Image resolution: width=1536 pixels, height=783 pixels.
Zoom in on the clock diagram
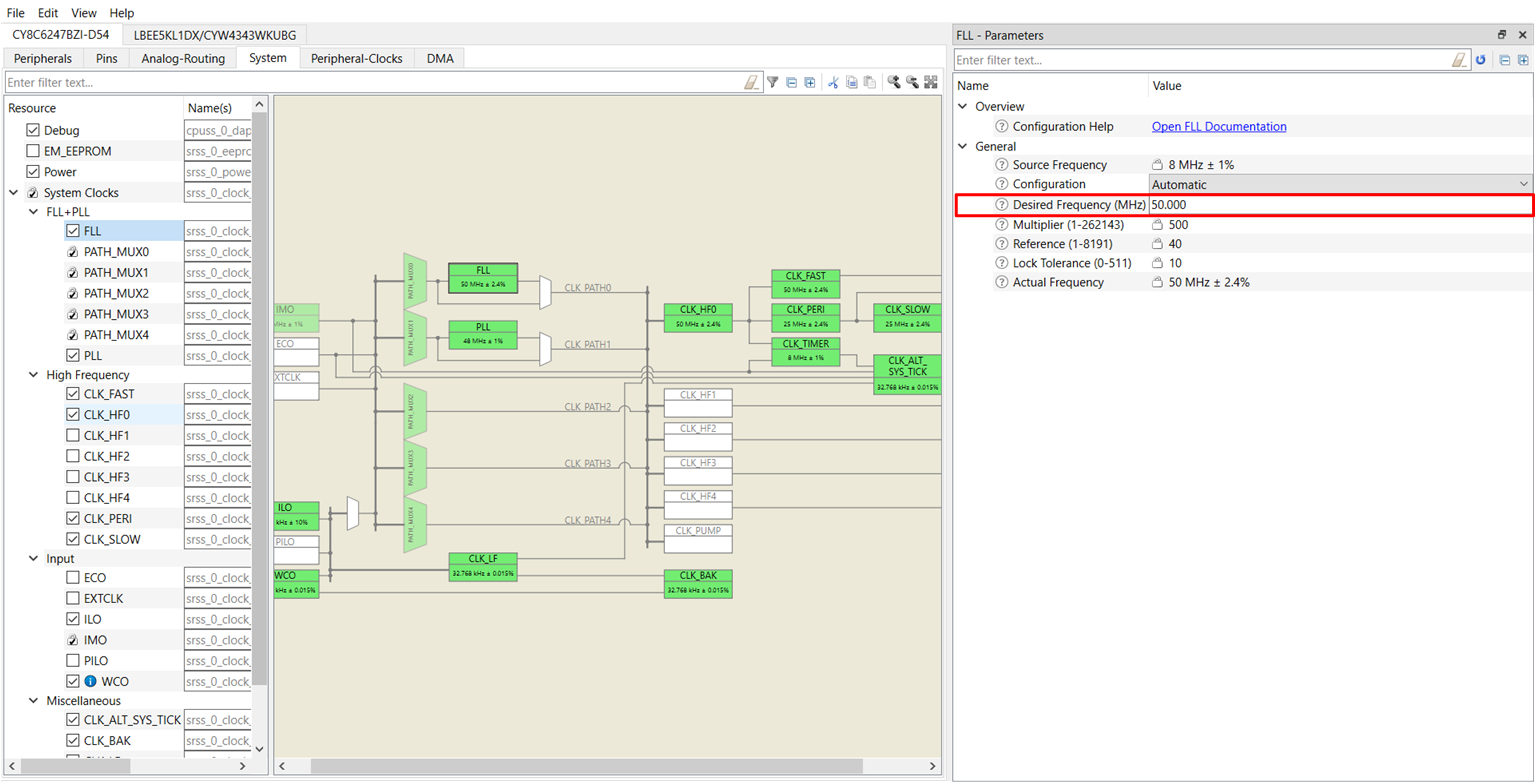pyautogui.click(x=894, y=82)
